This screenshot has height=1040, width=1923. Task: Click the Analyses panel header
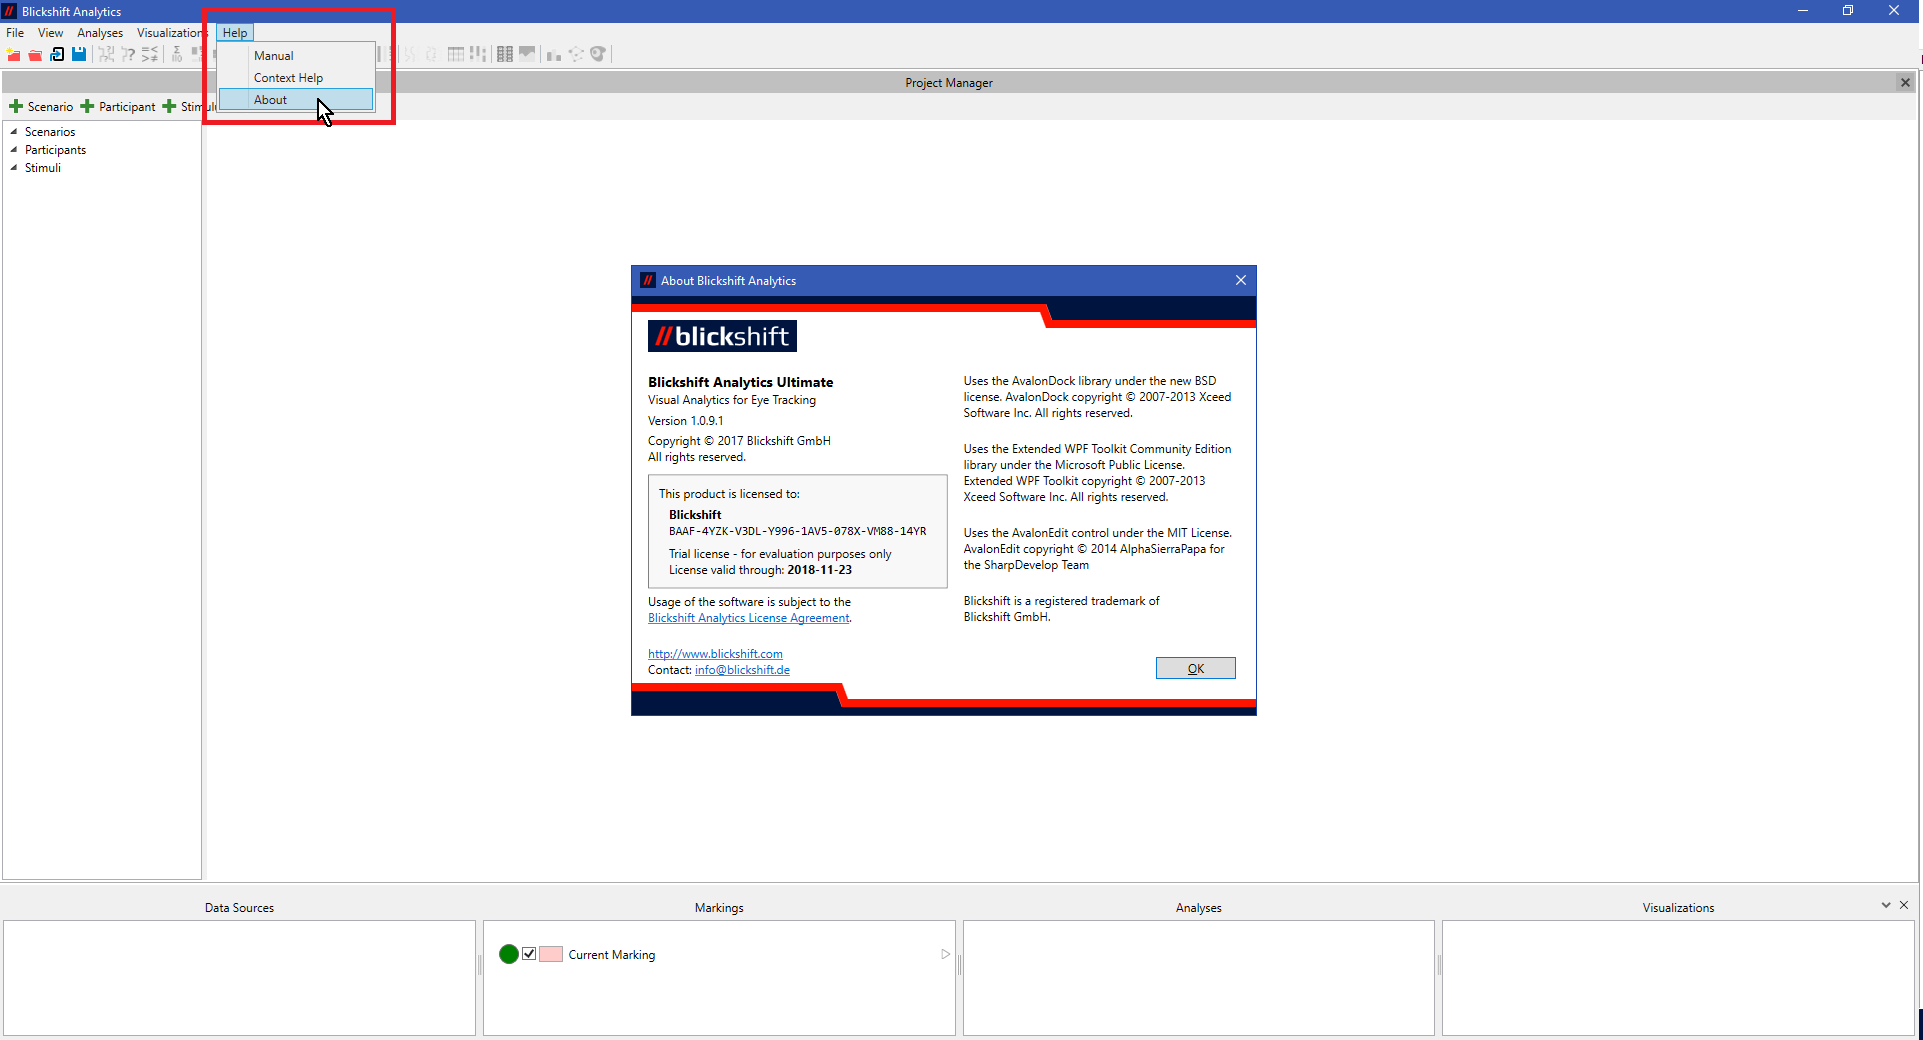coord(1198,908)
